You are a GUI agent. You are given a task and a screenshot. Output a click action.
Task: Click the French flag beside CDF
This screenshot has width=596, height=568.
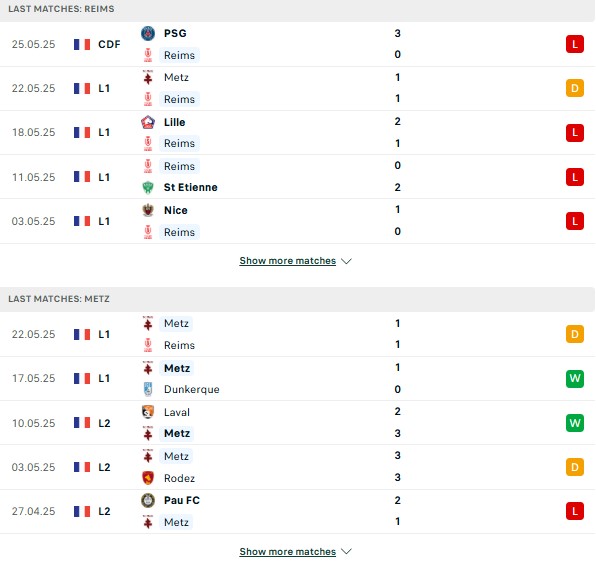[82, 44]
